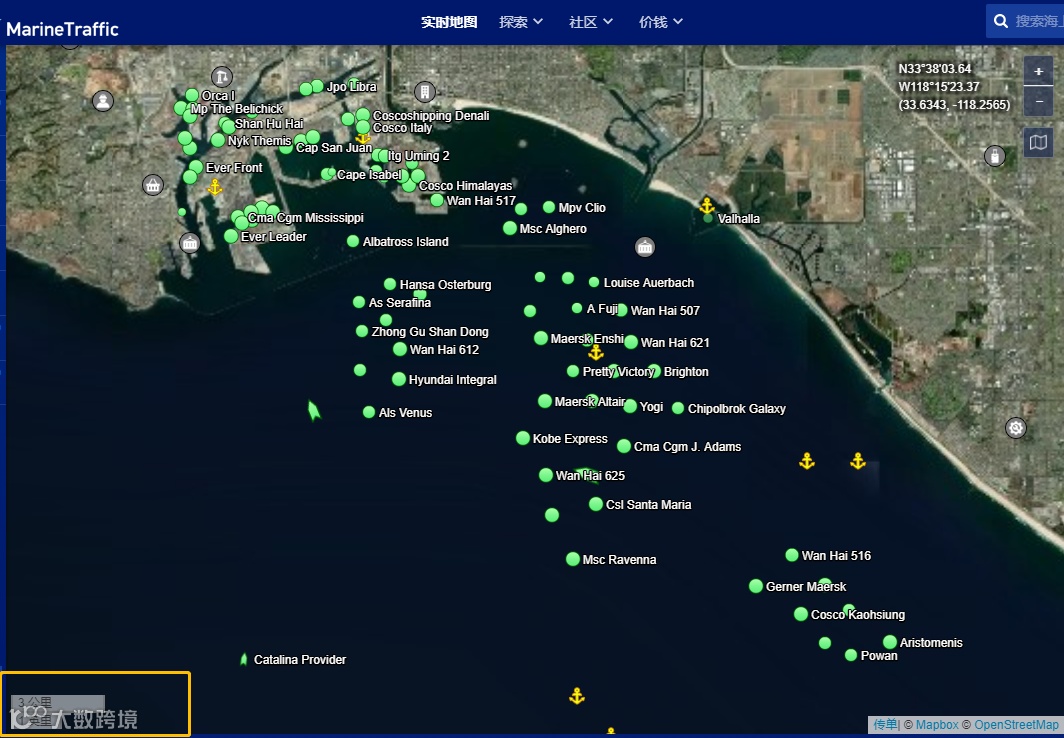The width and height of the screenshot is (1064, 738).
Task: Click the Pretty Victory vessel label
Action: click(x=618, y=372)
